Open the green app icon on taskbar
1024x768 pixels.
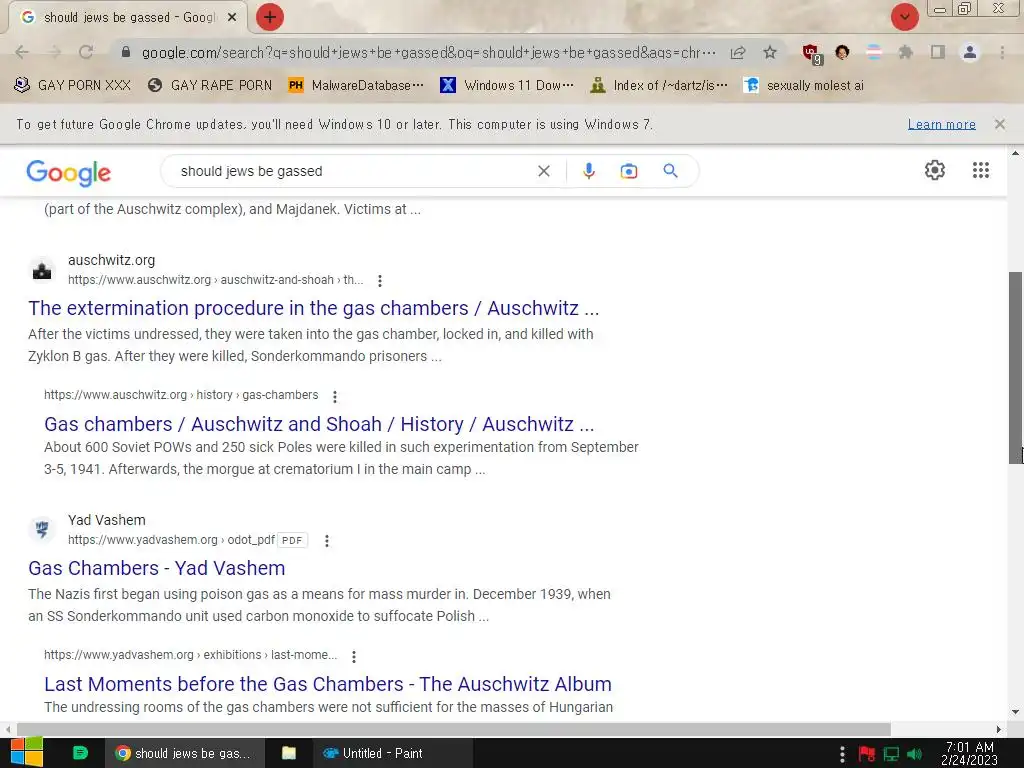[x=80, y=753]
